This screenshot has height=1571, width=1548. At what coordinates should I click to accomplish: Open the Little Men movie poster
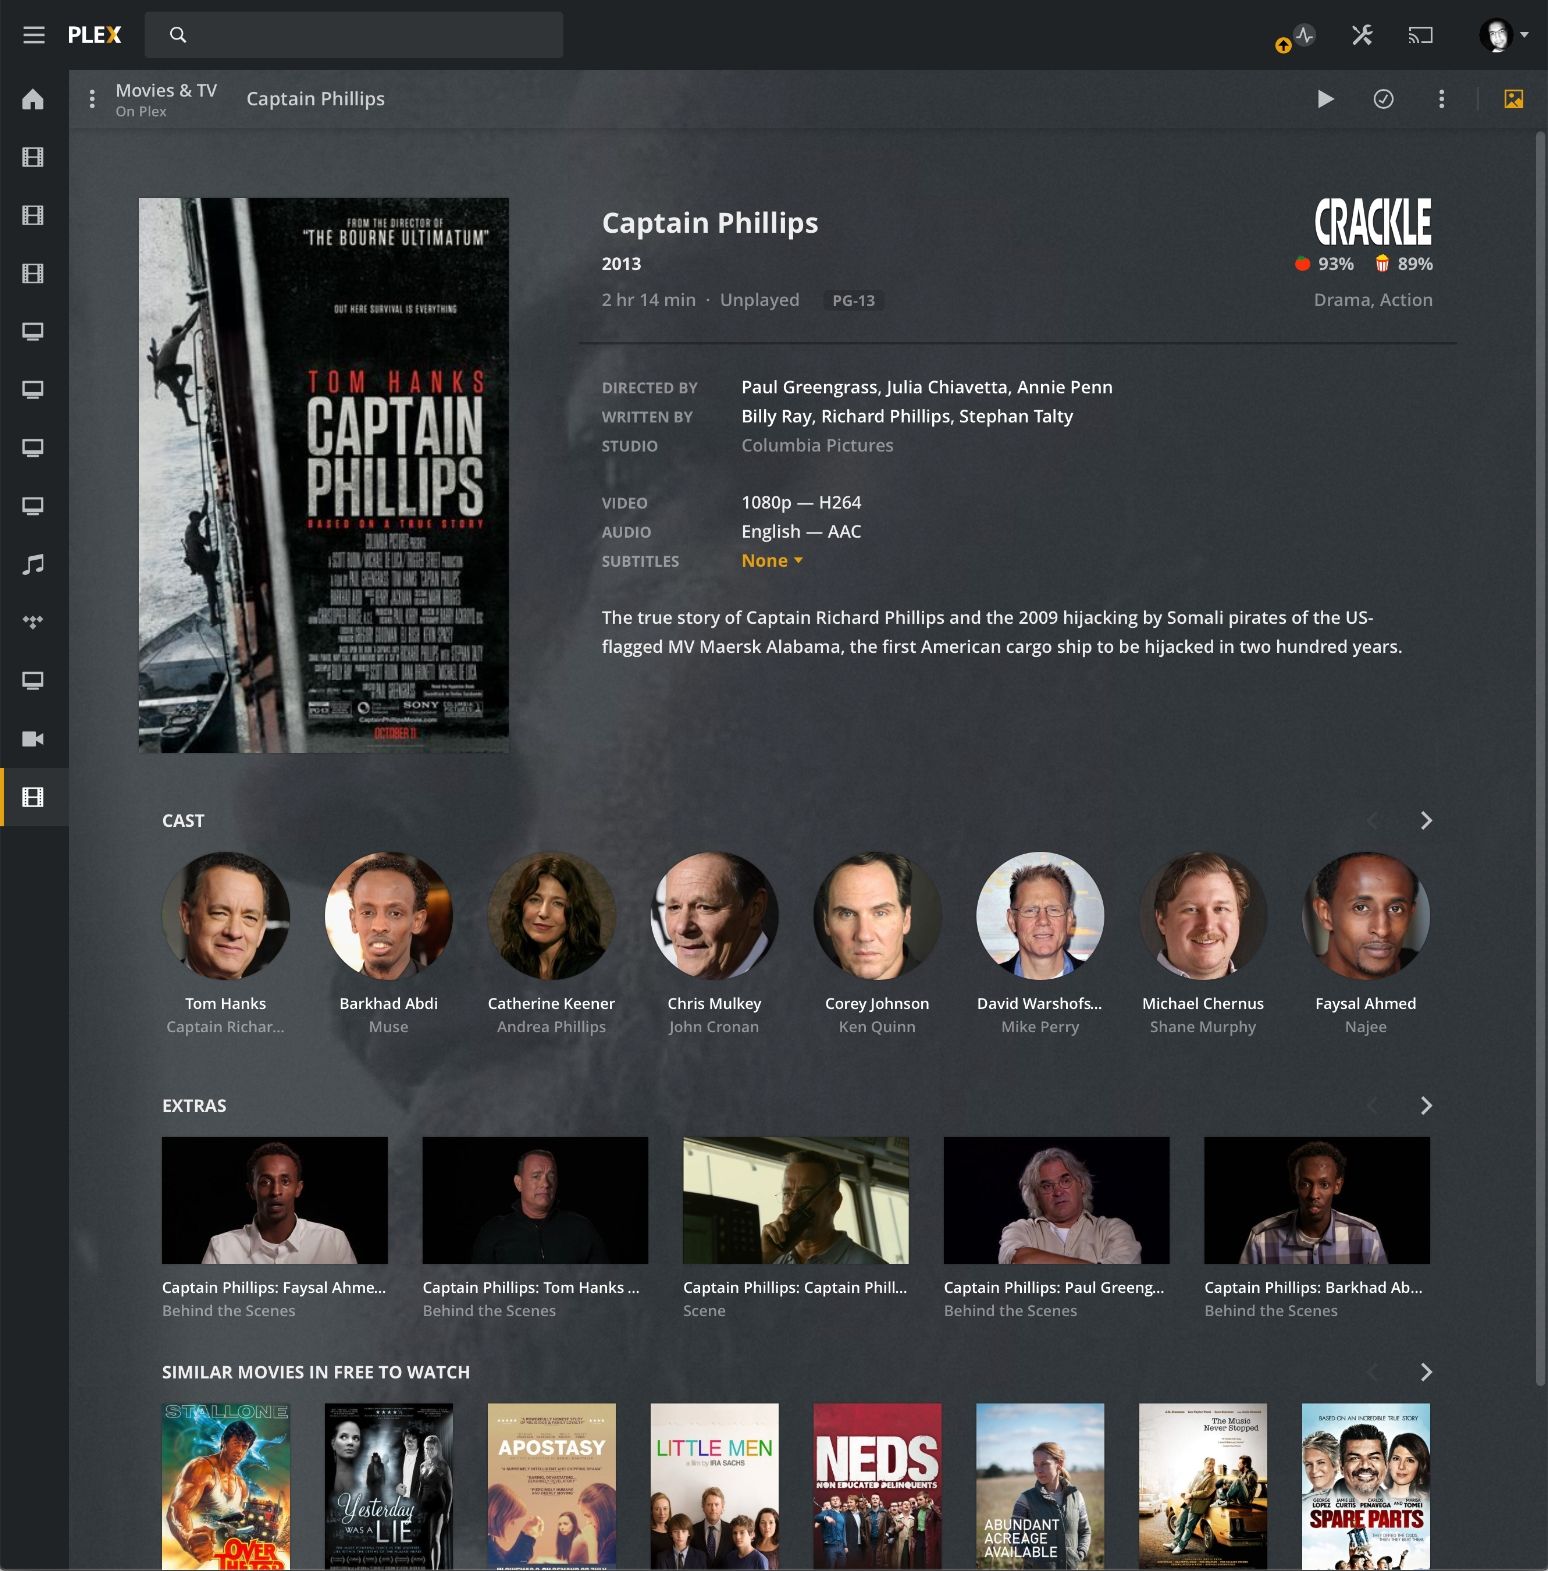714,1486
